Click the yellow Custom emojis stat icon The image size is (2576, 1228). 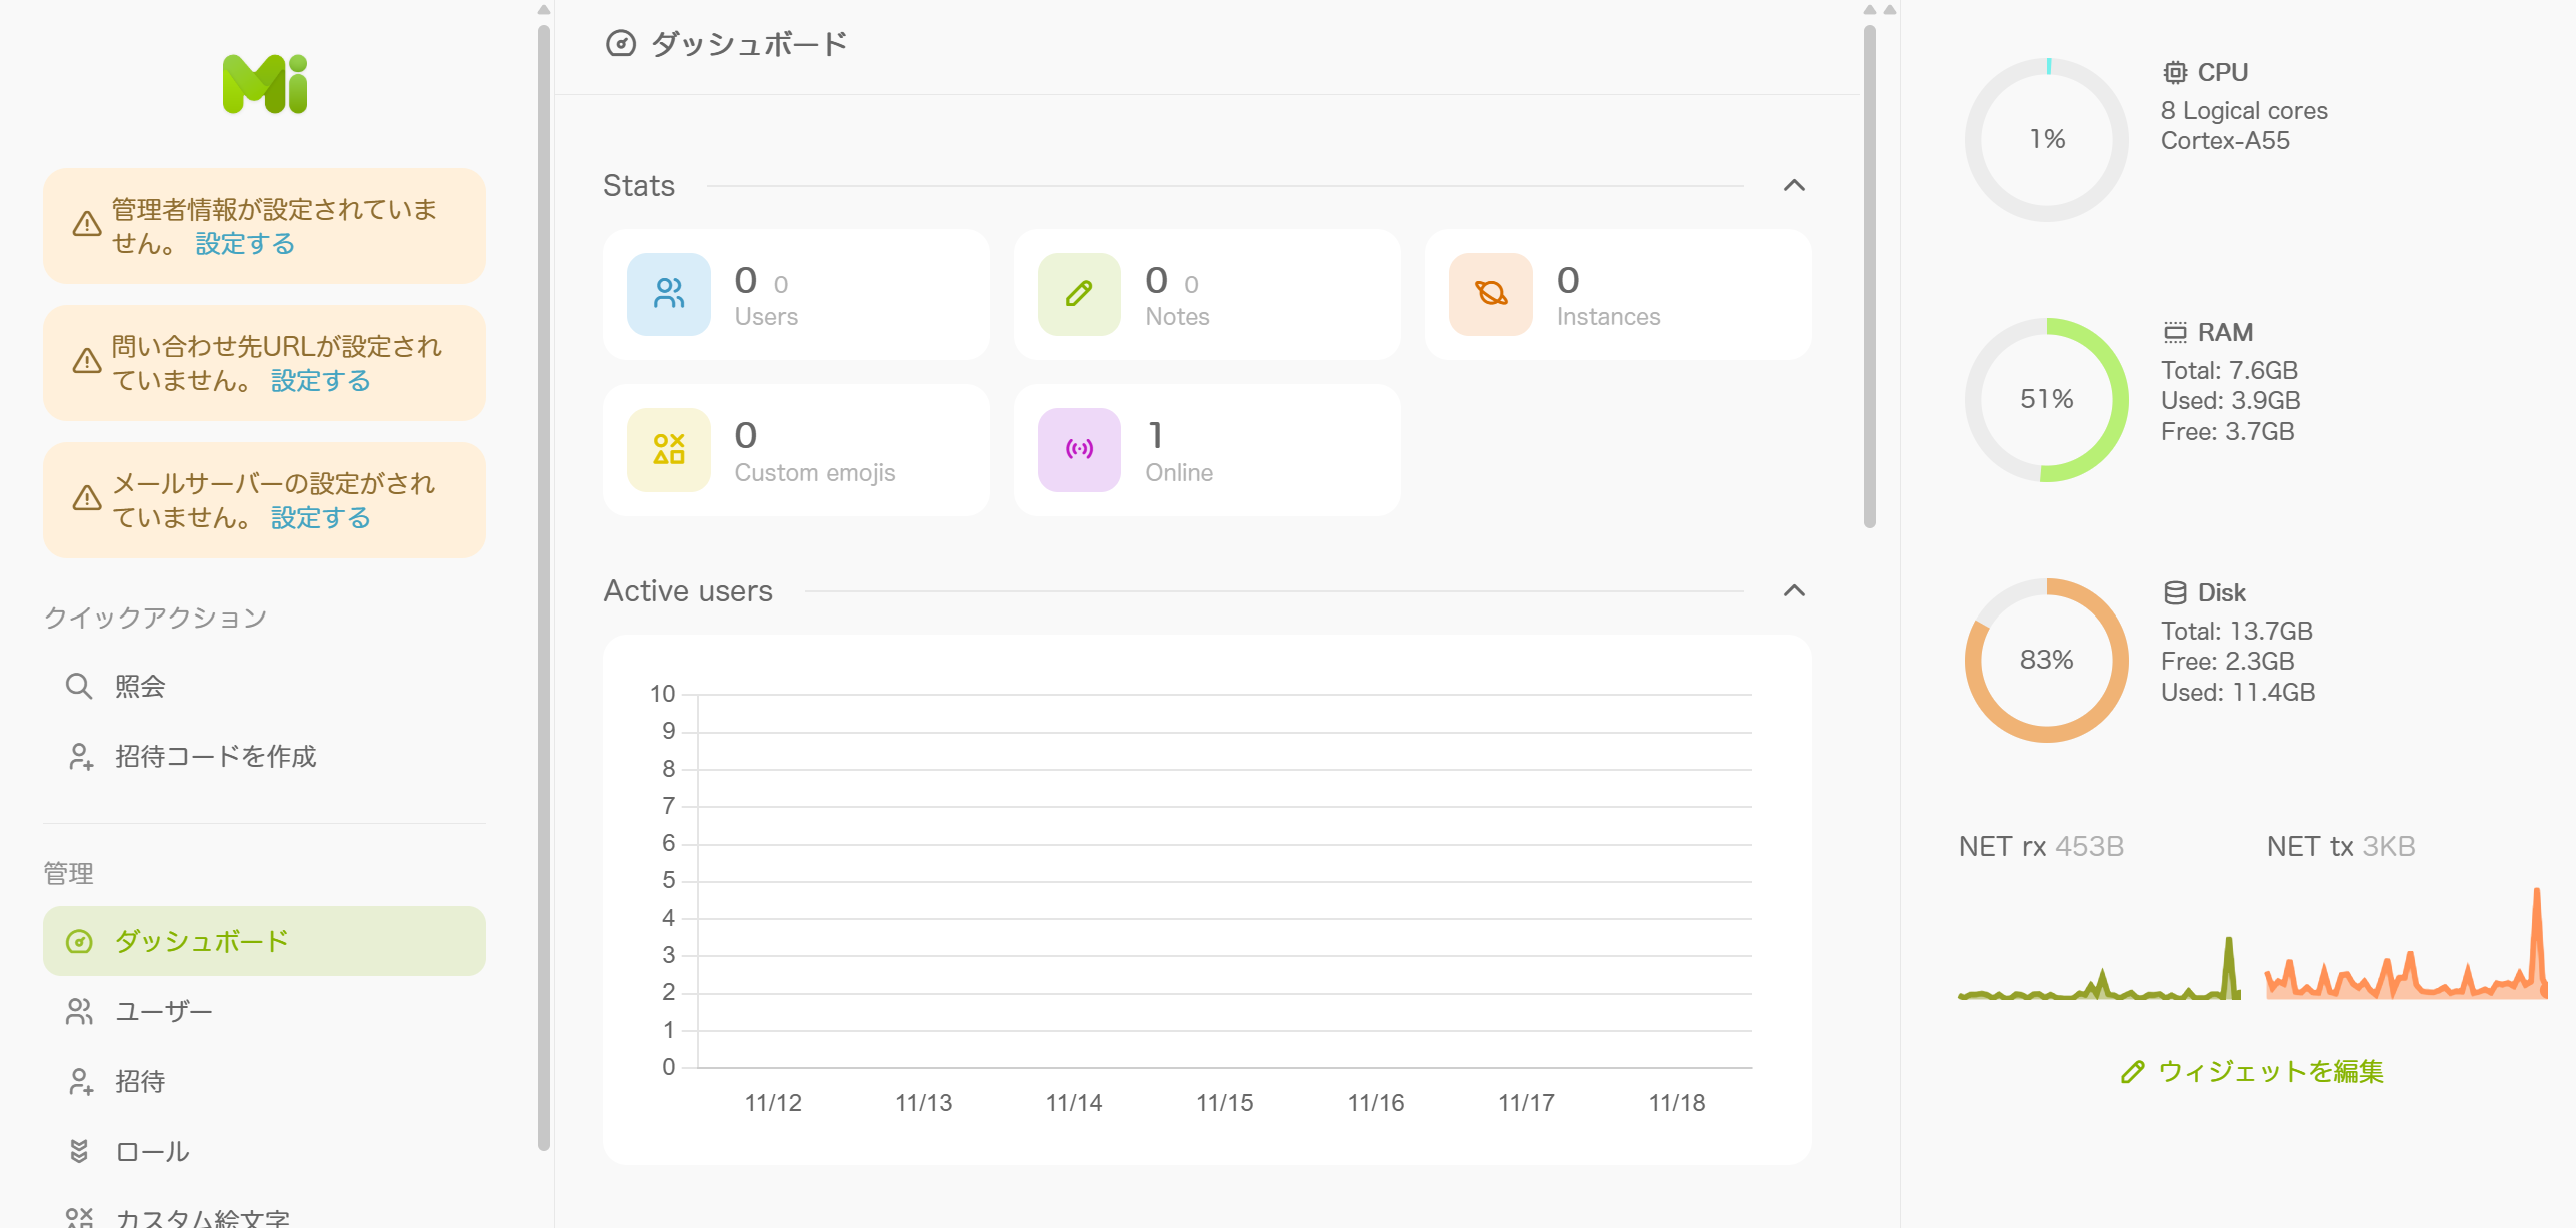point(669,449)
